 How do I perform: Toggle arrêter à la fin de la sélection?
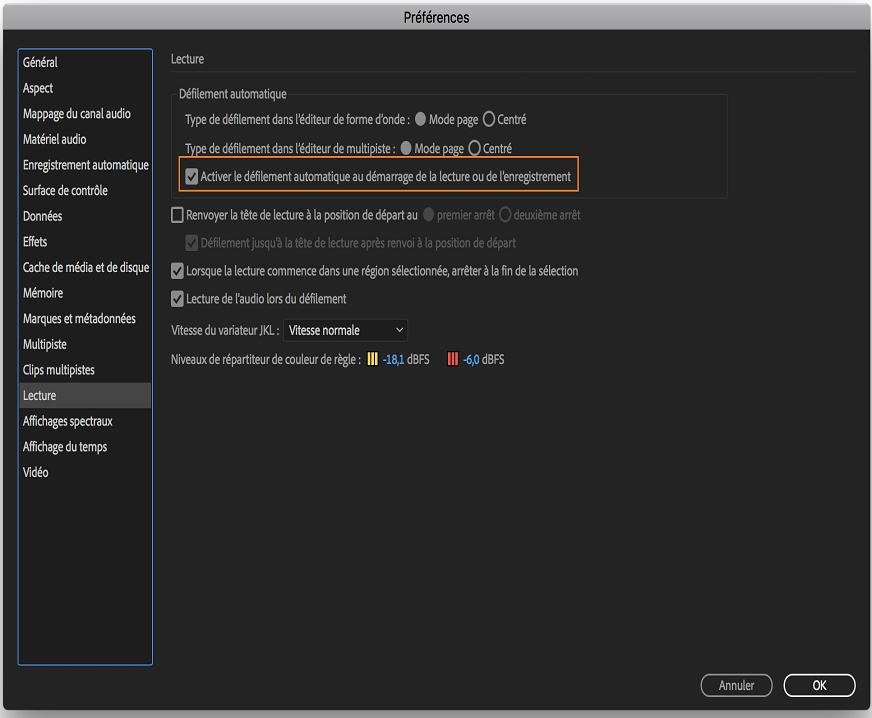[x=178, y=271]
